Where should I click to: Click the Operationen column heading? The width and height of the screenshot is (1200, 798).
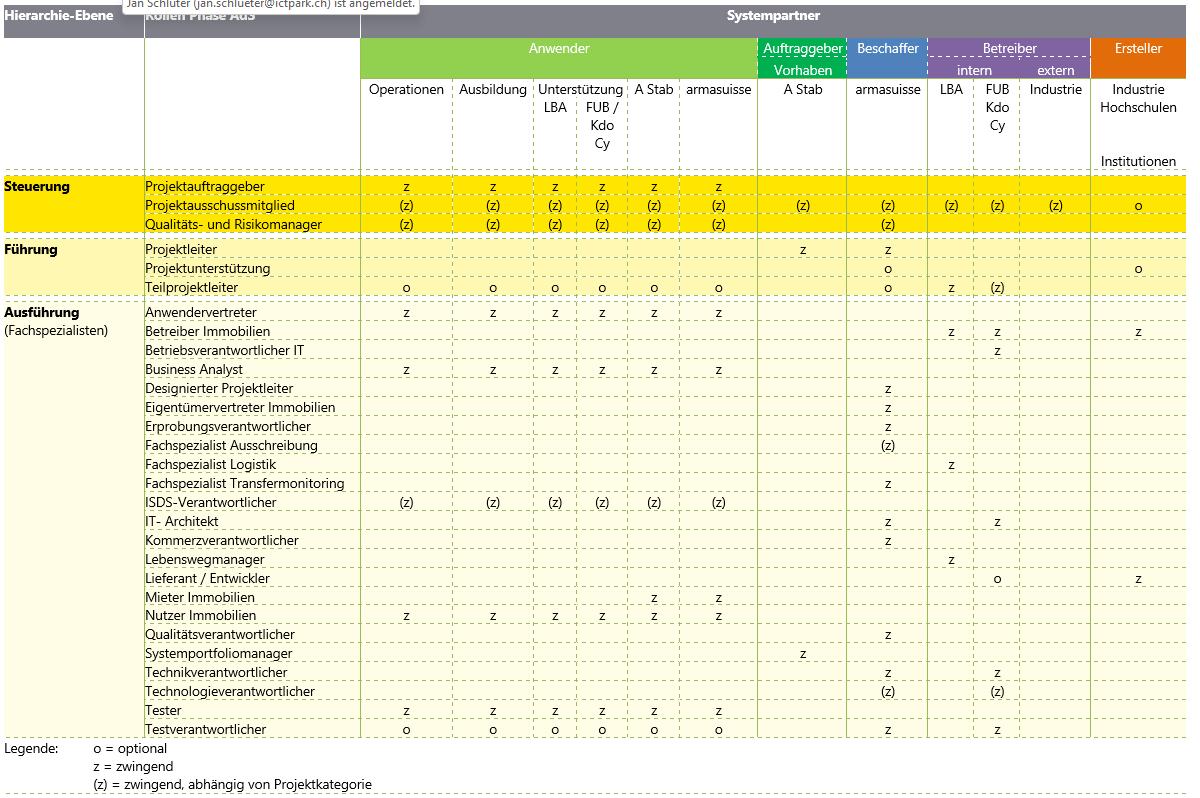pos(406,90)
